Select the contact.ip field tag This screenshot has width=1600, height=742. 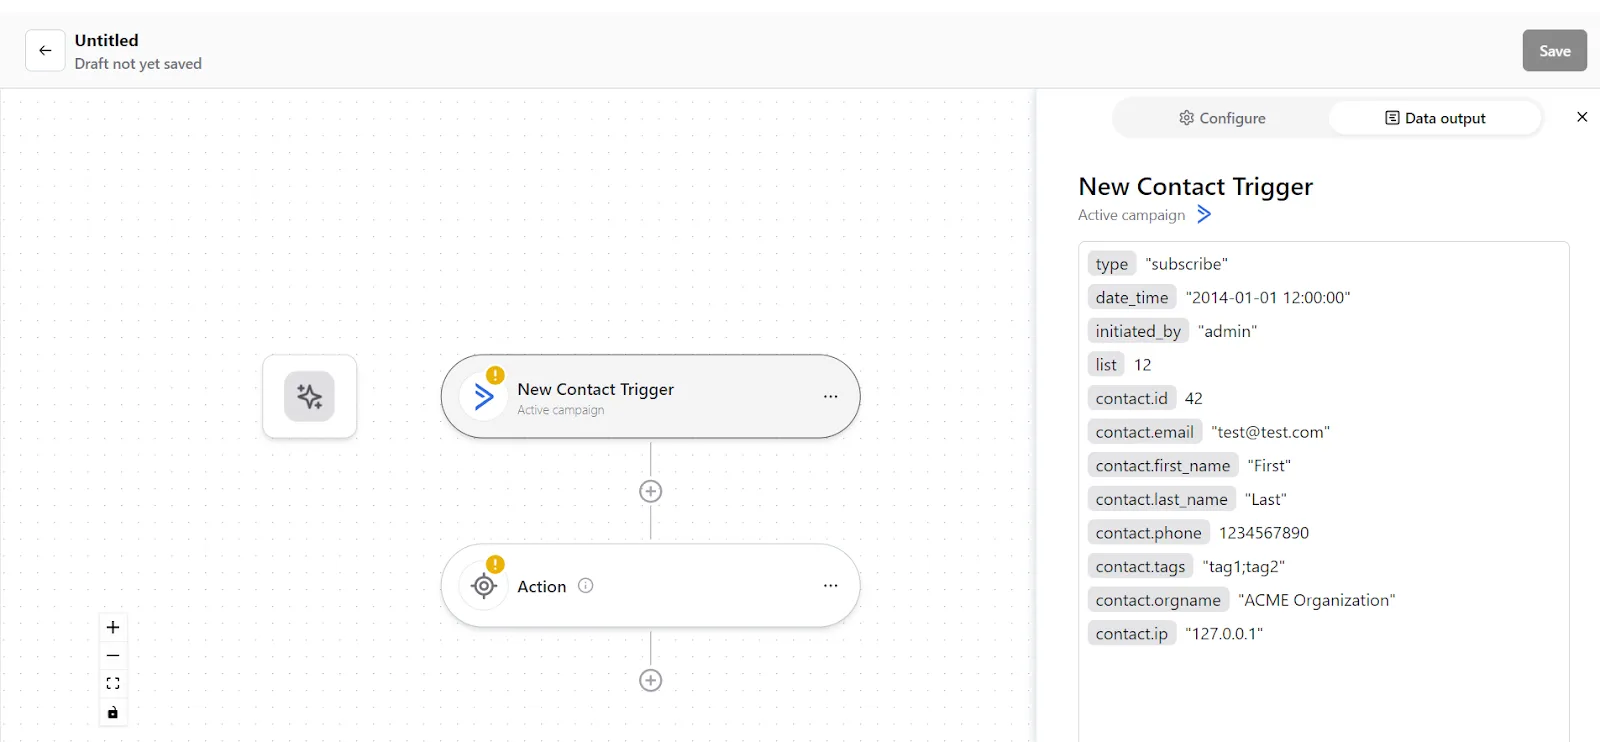1132,634
